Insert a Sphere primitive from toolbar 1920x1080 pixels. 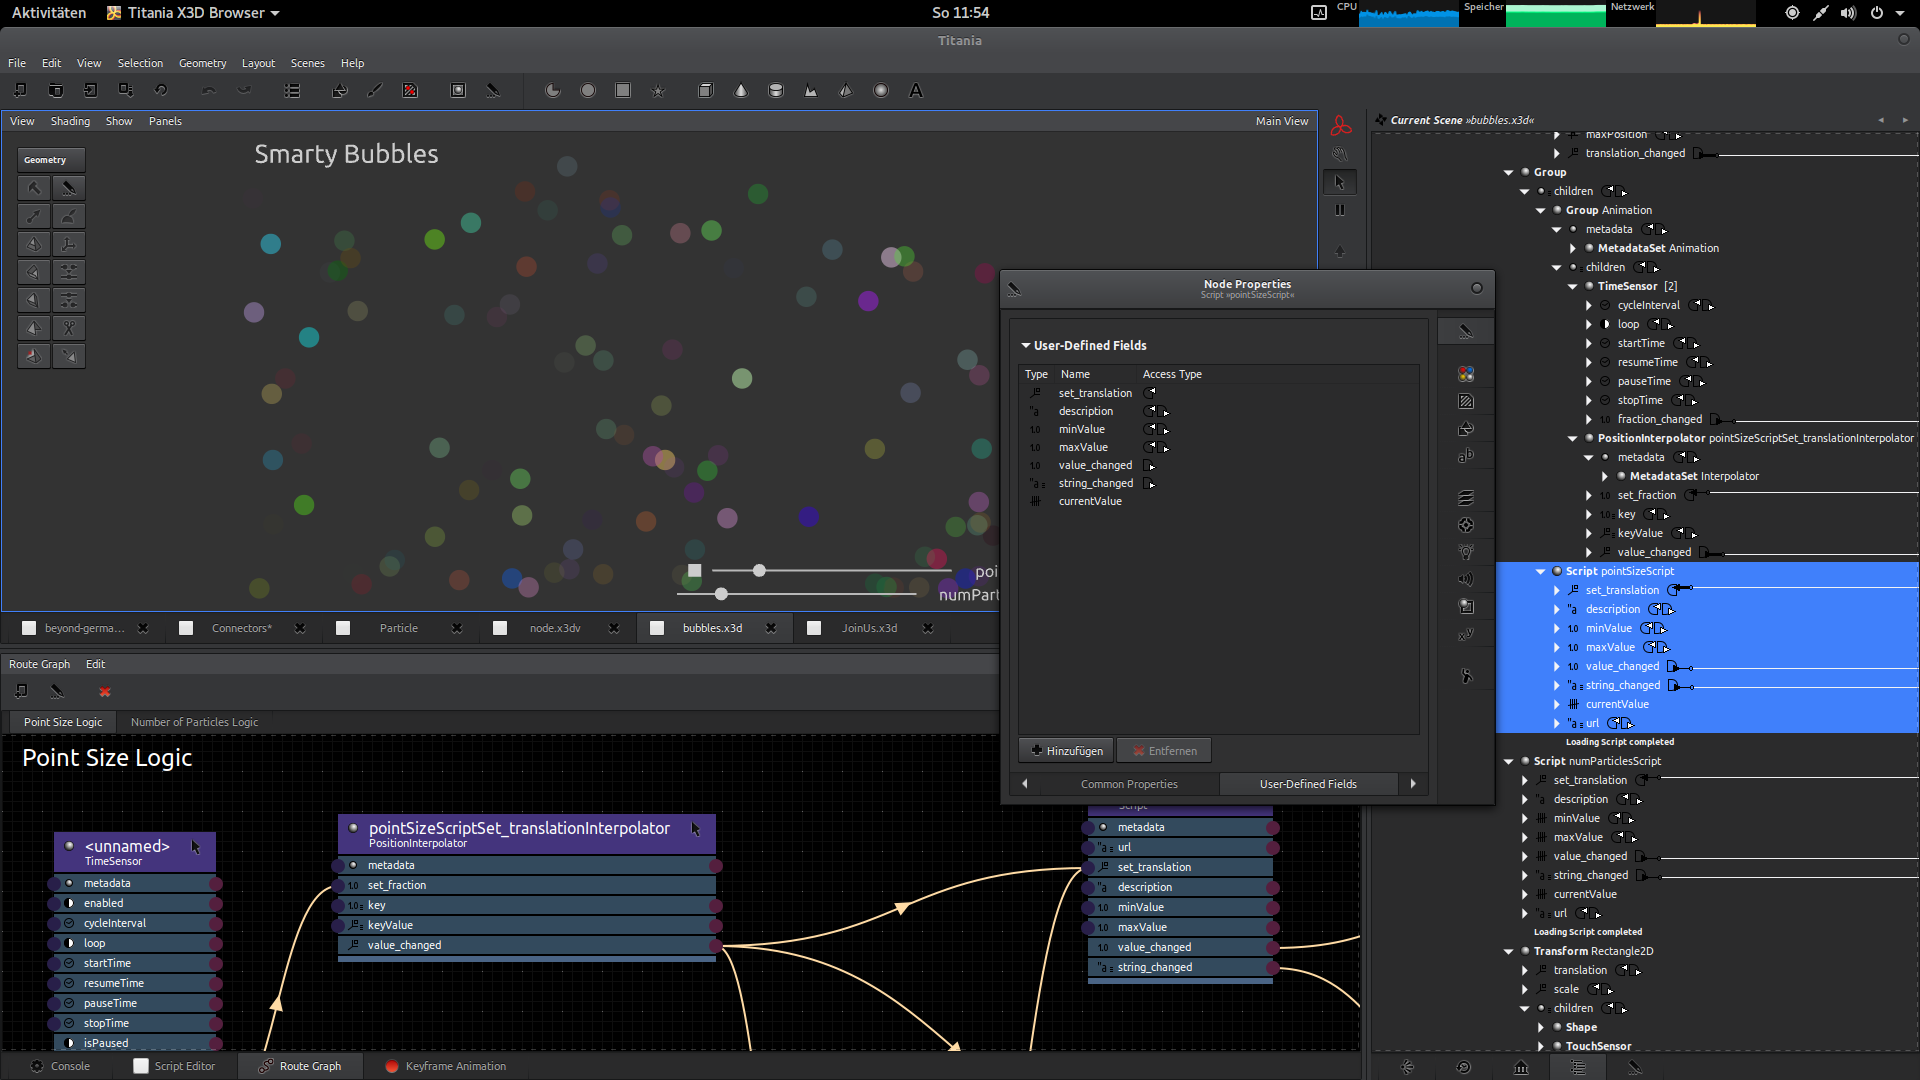click(x=881, y=91)
